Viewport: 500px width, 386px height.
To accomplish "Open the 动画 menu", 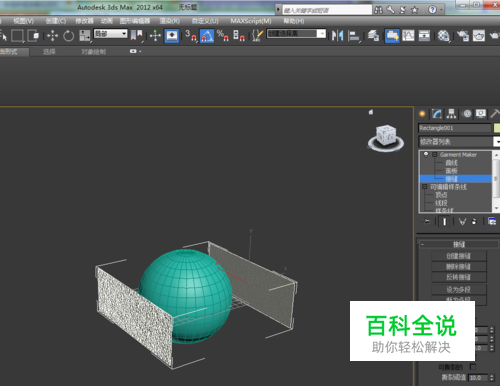I will [x=107, y=21].
